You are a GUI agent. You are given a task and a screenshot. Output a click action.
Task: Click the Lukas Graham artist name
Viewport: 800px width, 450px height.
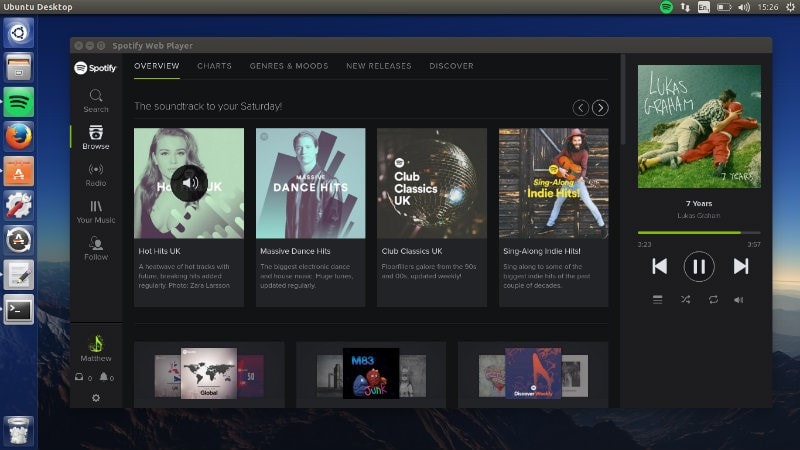[699, 216]
